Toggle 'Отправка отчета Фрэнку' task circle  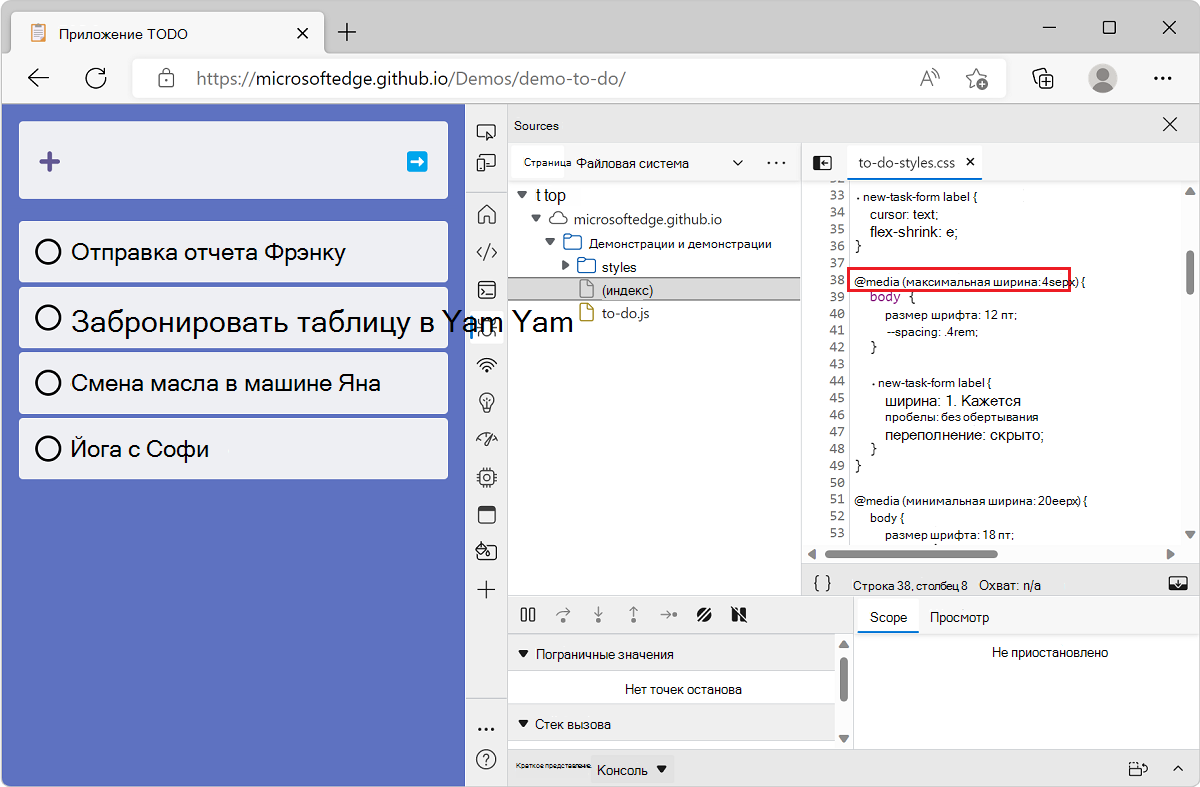point(48,252)
